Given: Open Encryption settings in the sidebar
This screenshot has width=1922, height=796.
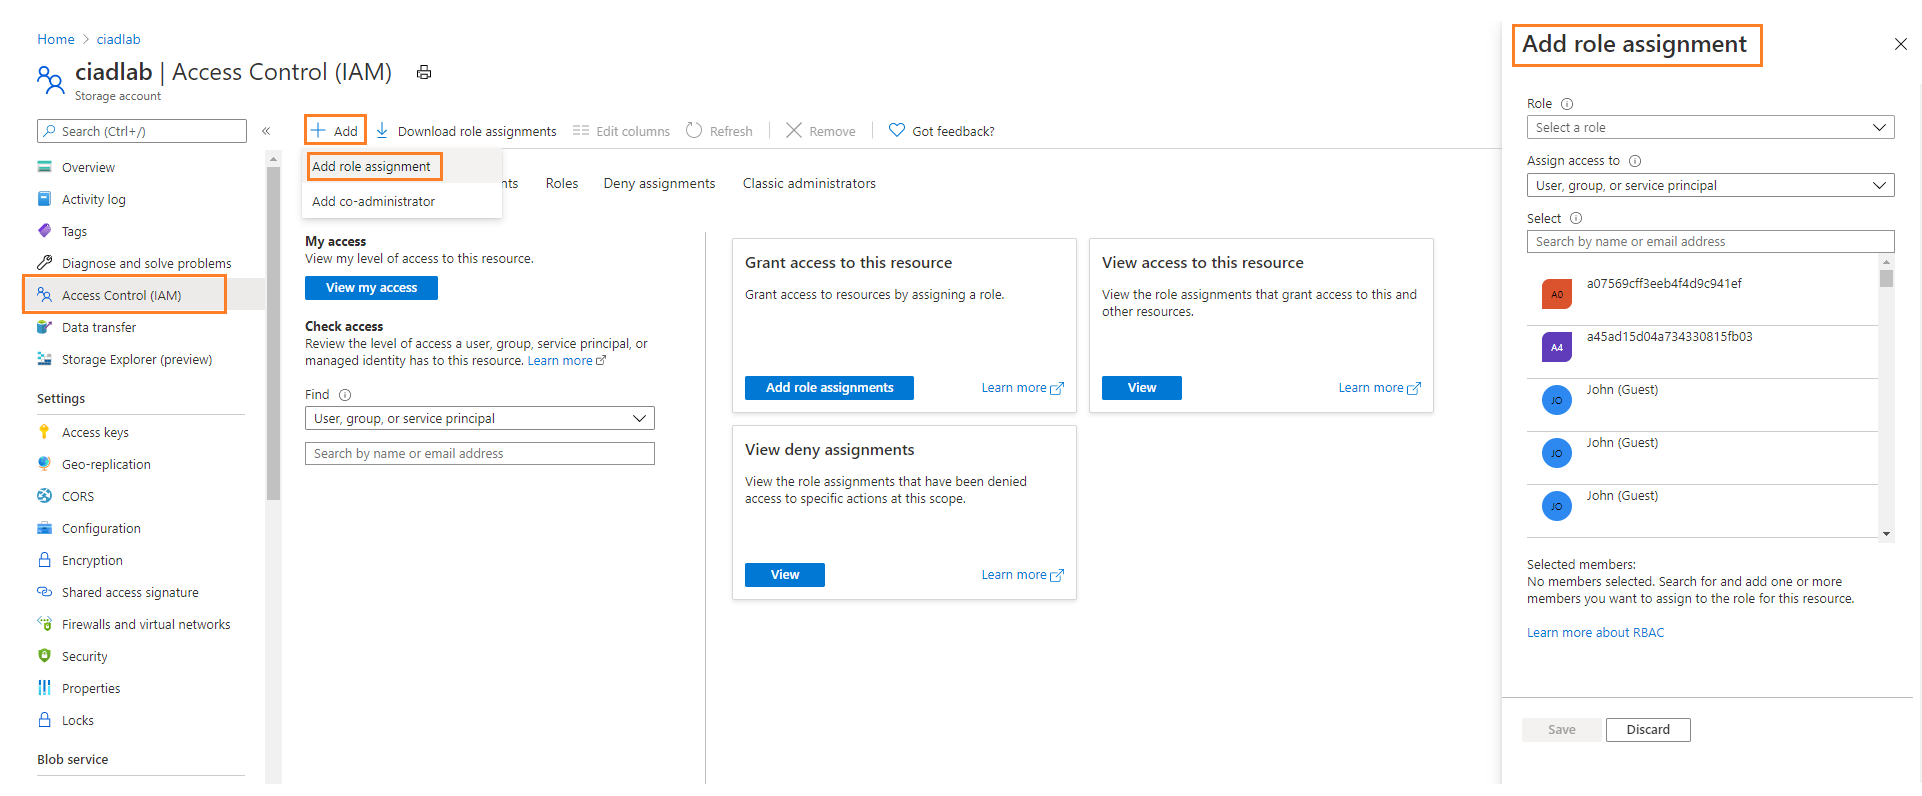Looking at the screenshot, I should [92, 561].
